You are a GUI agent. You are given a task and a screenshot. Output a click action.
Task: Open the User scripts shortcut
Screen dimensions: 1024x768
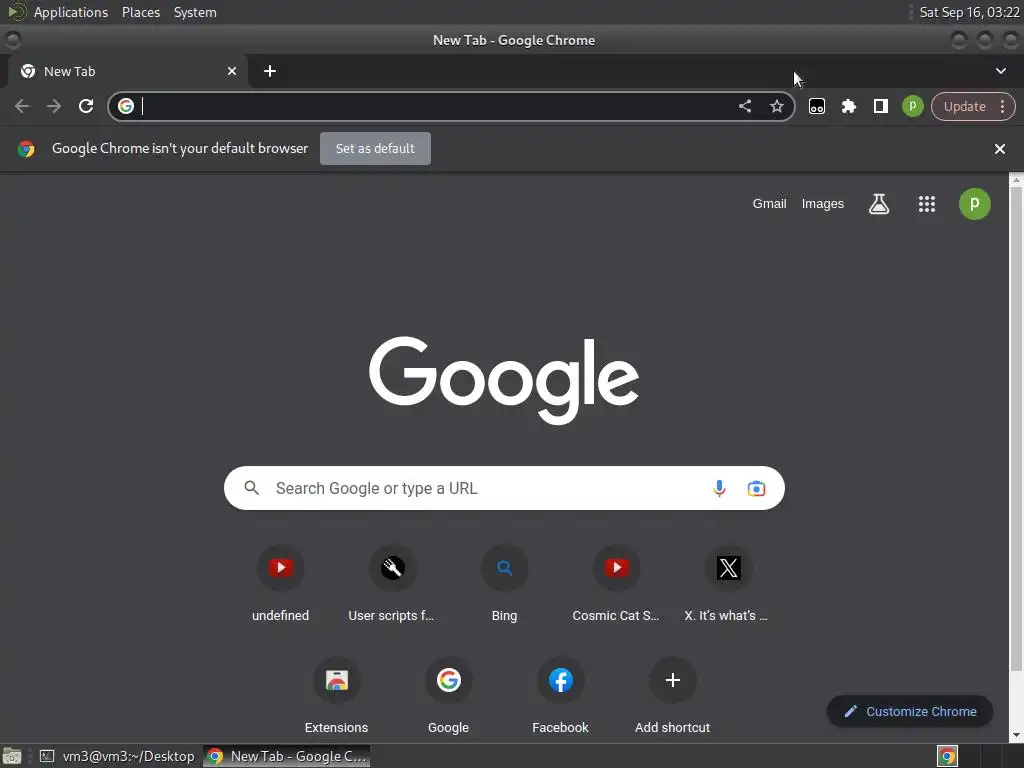(x=392, y=584)
